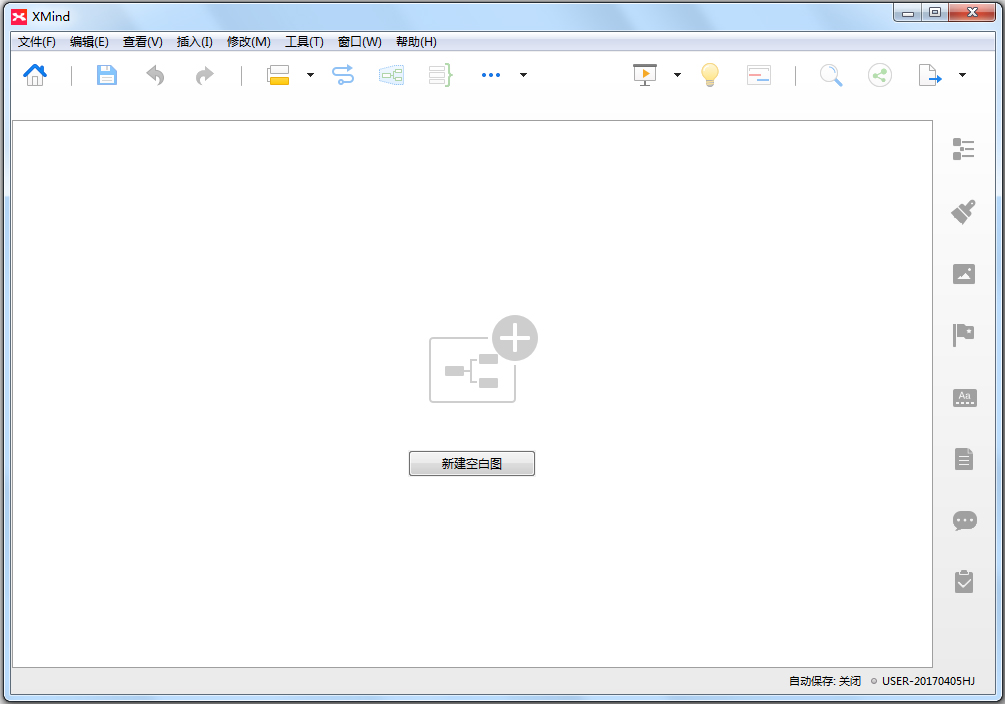Open the 工具(T) menu

click(304, 42)
